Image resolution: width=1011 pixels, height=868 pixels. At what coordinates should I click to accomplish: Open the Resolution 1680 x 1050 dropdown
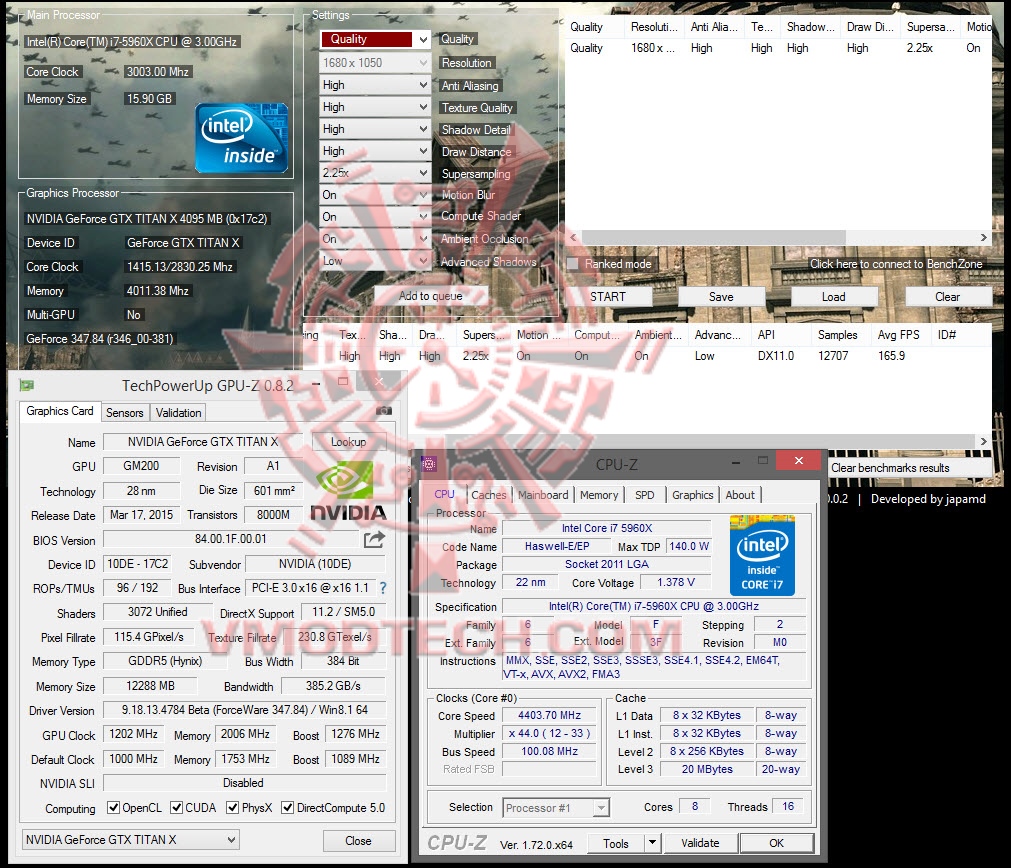(x=375, y=63)
